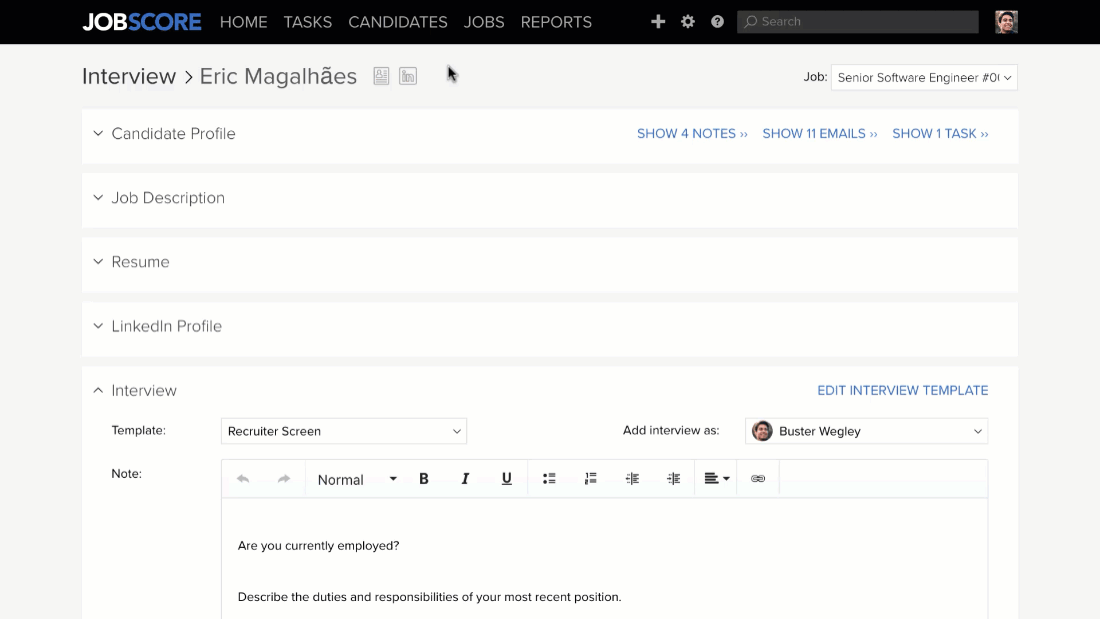Open LinkedIn icon next to candidate name

point(408,76)
